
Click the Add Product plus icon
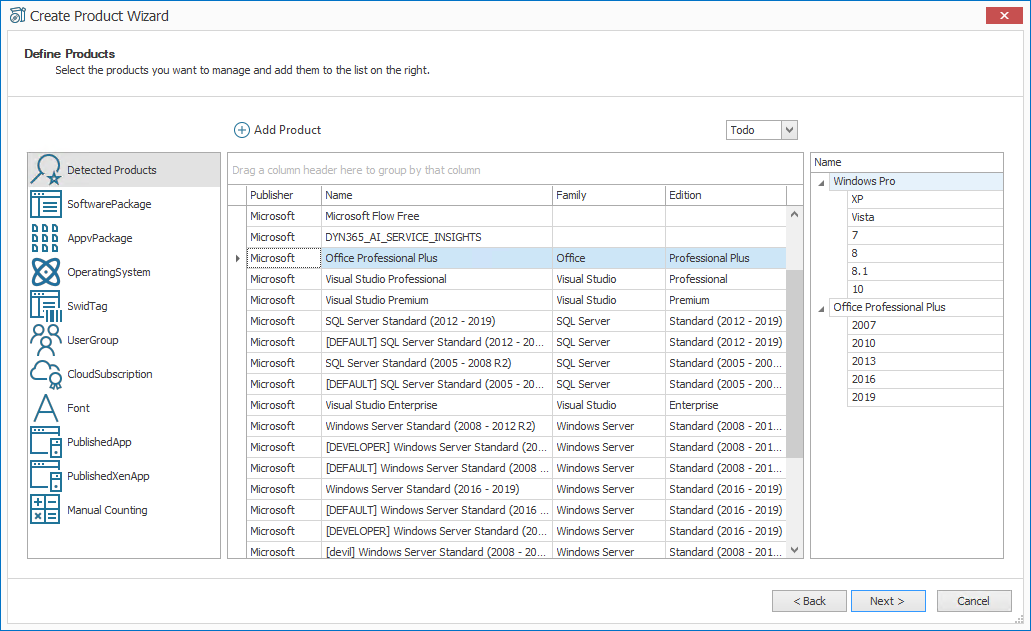(242, 130)
